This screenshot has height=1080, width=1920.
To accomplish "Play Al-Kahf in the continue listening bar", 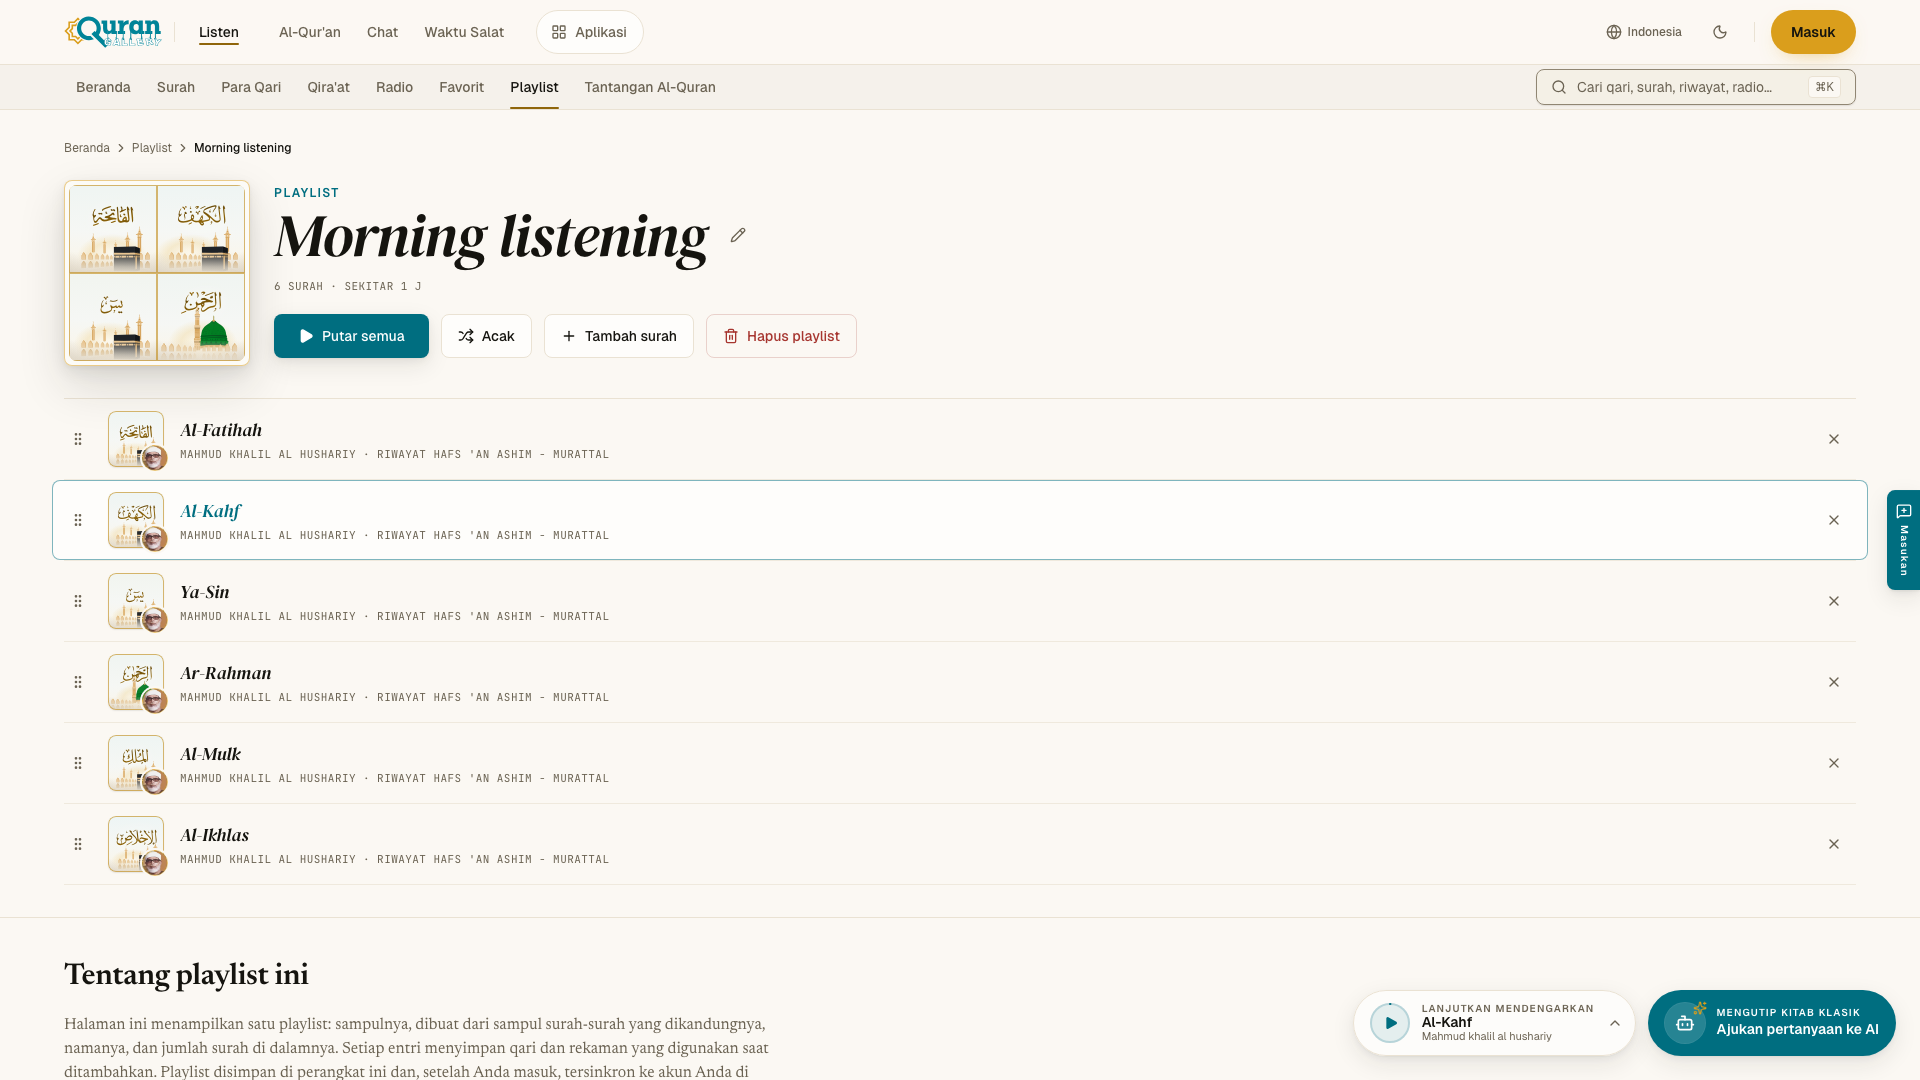I will (x=1390, y=1023).
